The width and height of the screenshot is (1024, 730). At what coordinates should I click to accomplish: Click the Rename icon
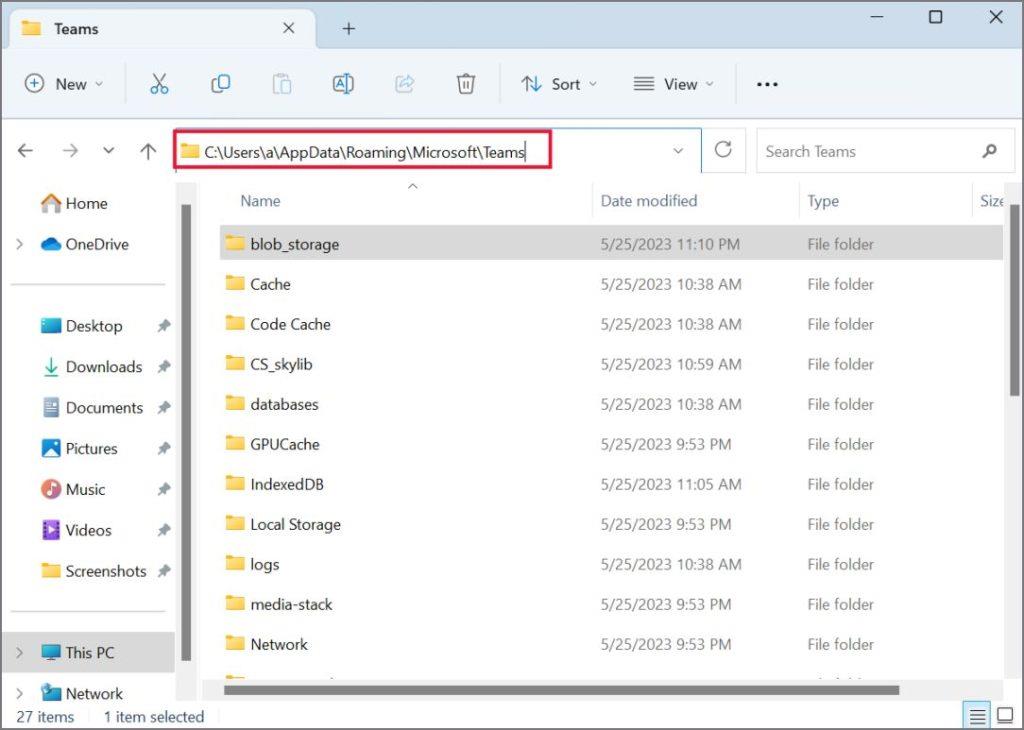coord(343,84)
